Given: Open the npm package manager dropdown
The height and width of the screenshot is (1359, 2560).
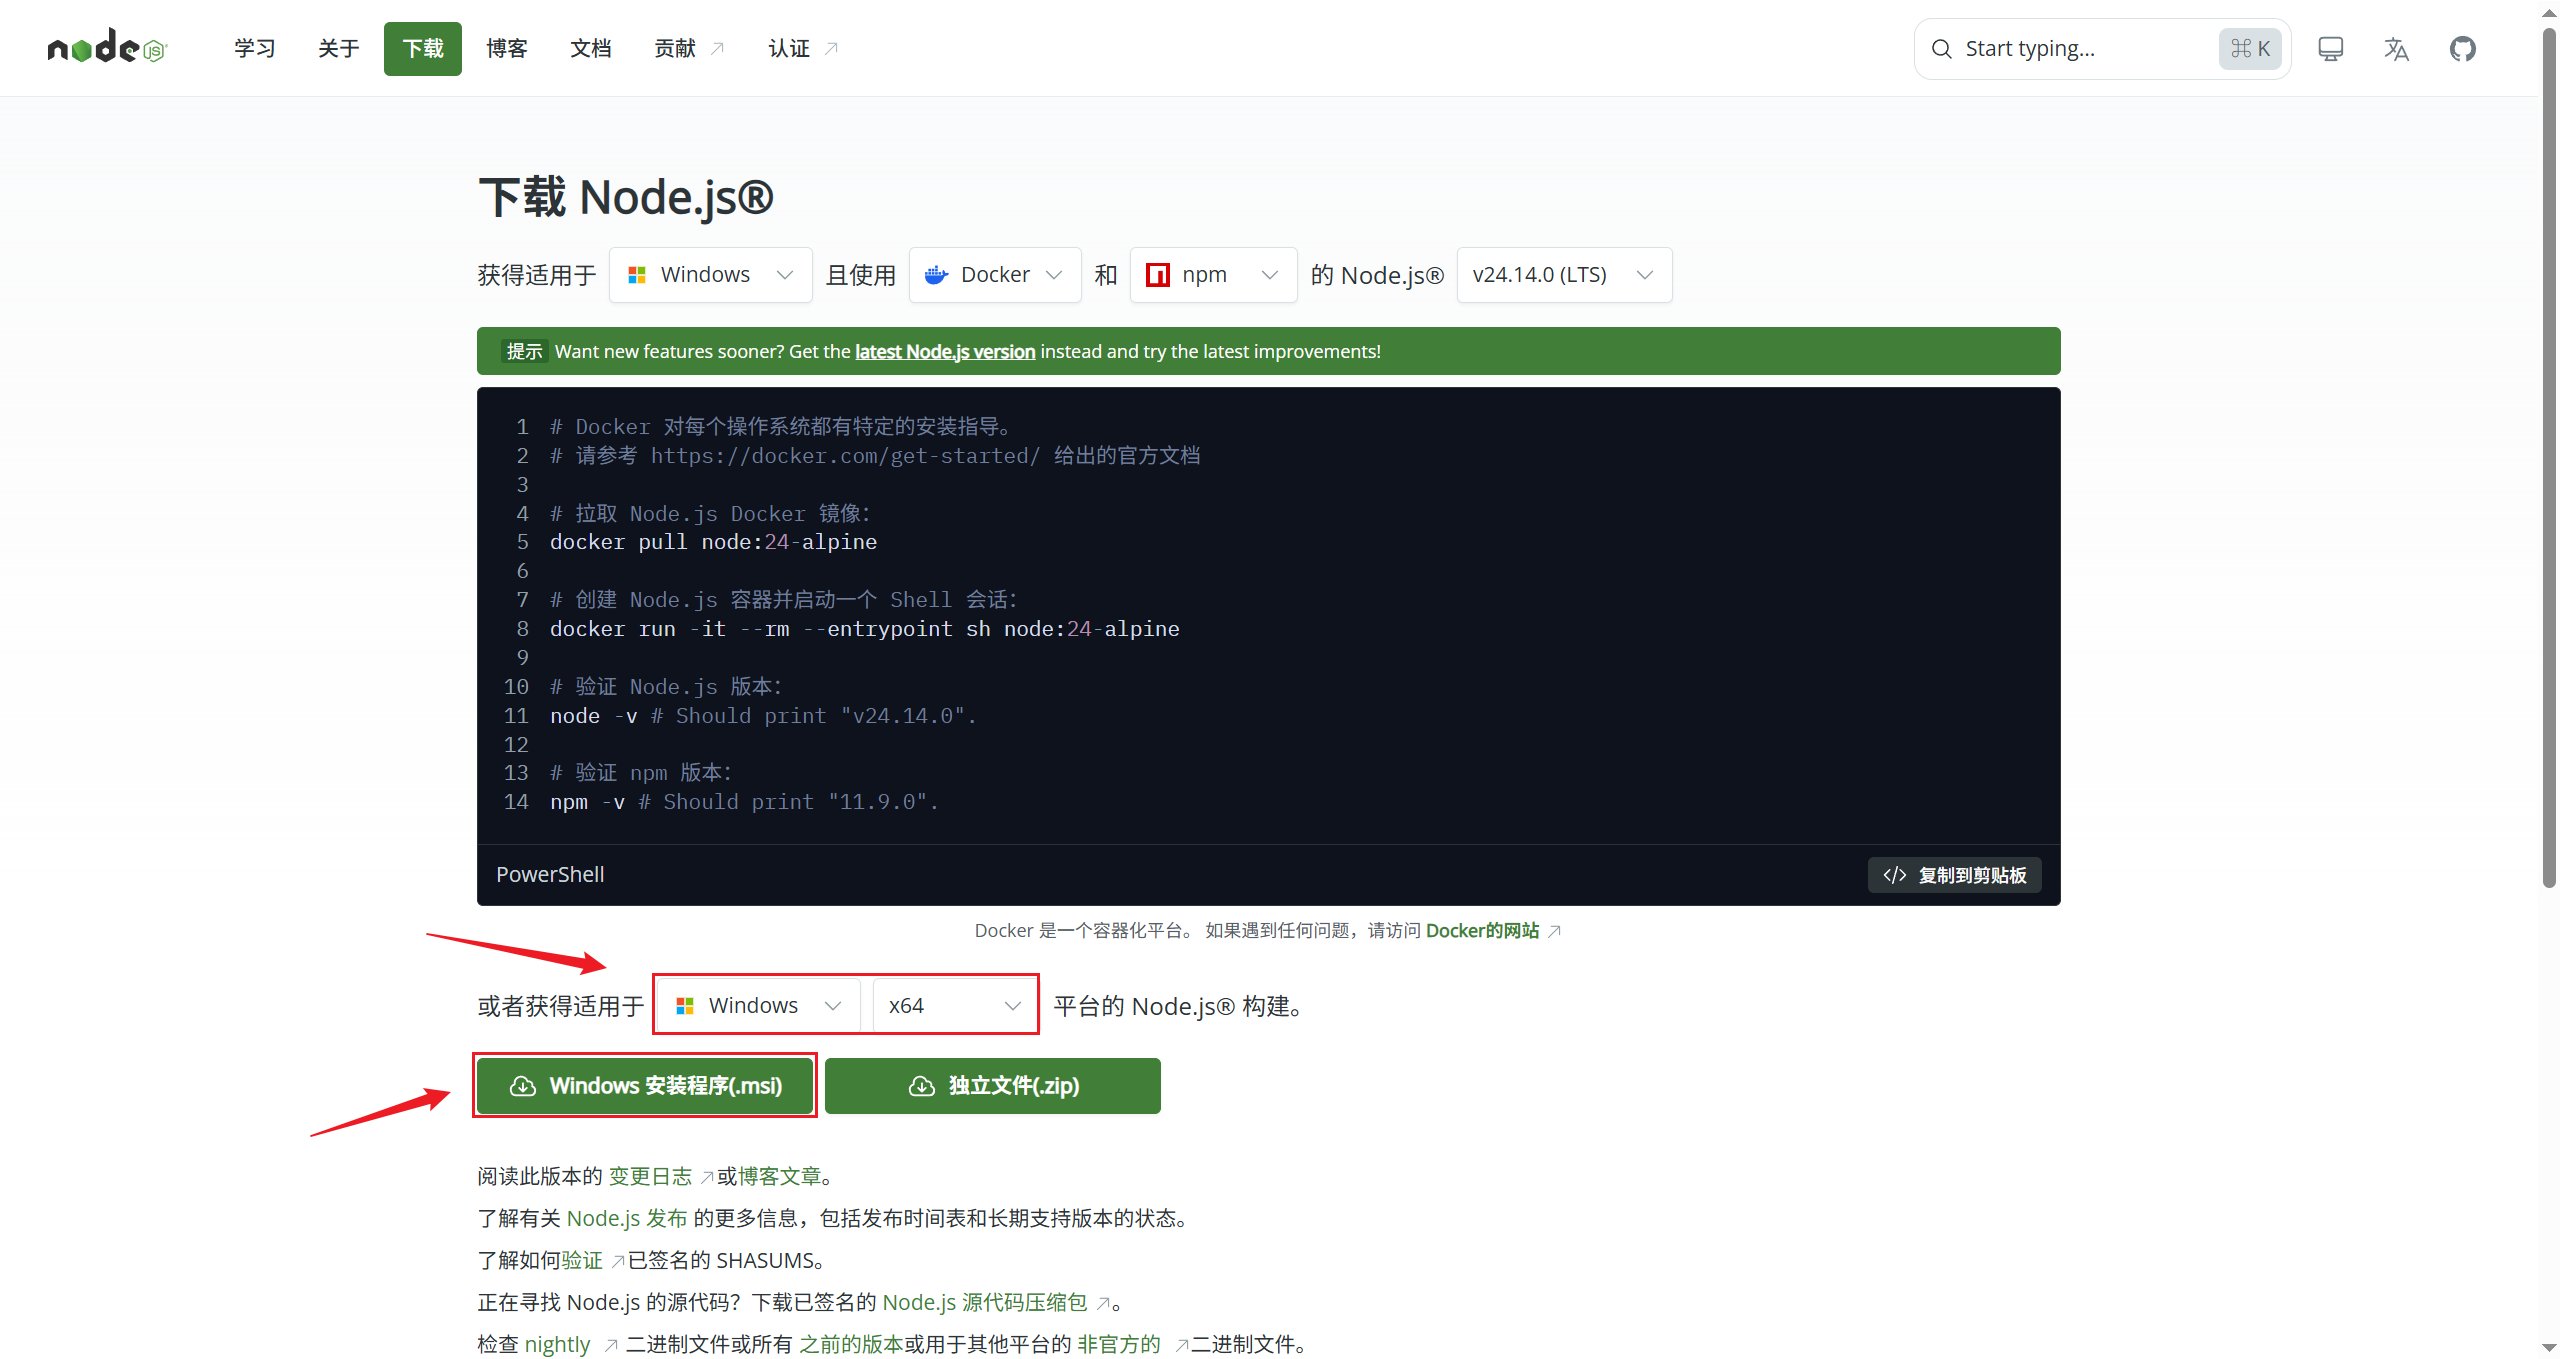Looking at the screenshot, I should point(1213,275).
